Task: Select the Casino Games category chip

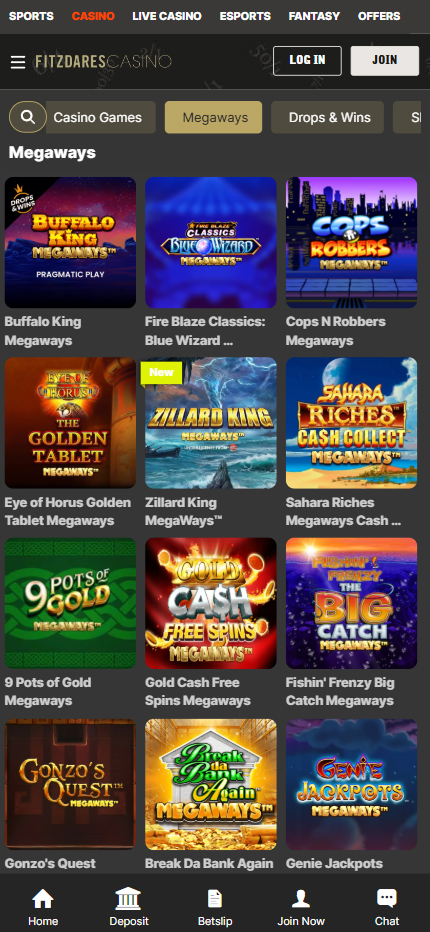Action: coord(98,117)
